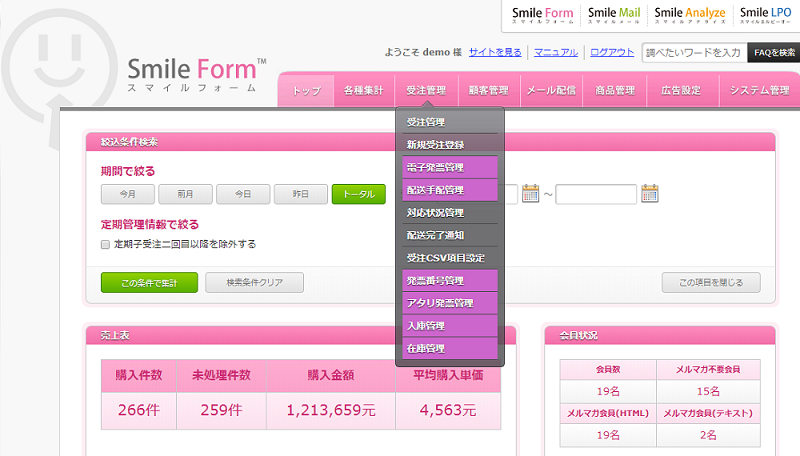
Task: Open the 顧客管理 menu
Action: click(489, 91)
